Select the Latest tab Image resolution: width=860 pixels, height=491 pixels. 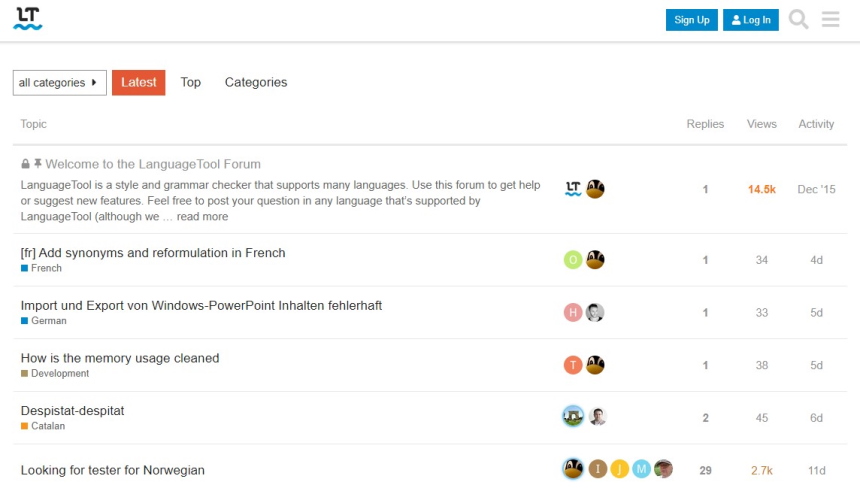[139, 83]
